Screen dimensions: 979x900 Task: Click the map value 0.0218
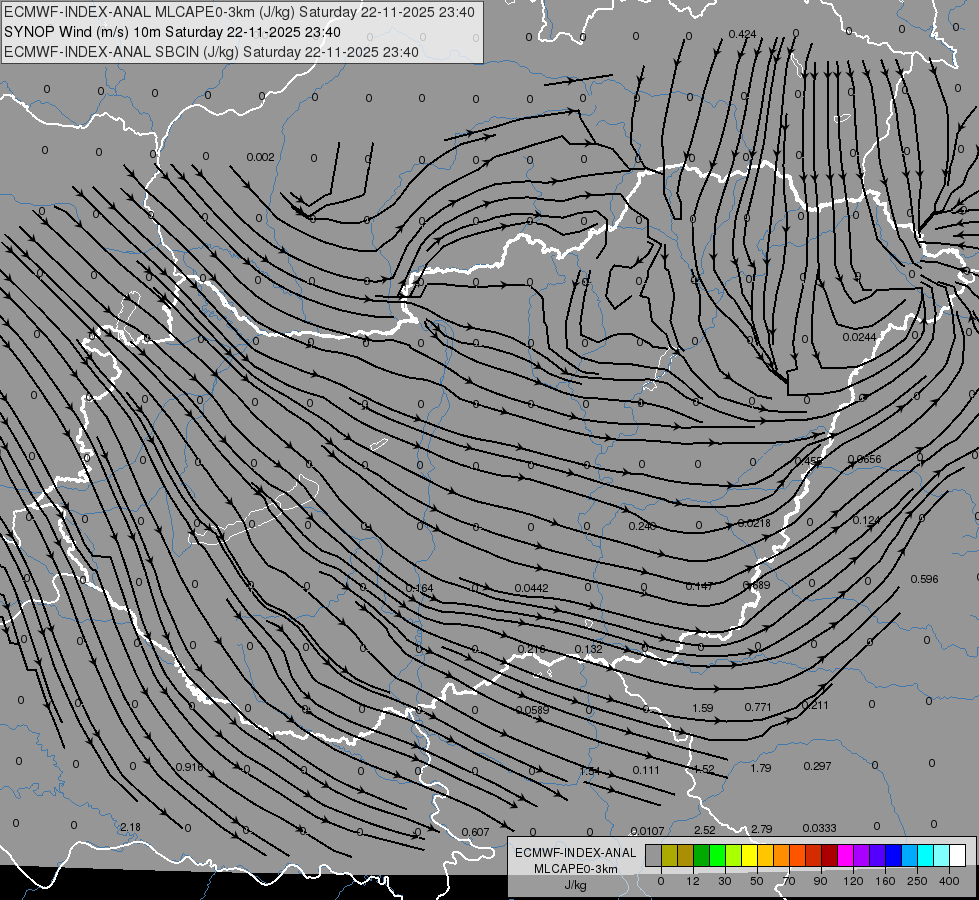754,523
